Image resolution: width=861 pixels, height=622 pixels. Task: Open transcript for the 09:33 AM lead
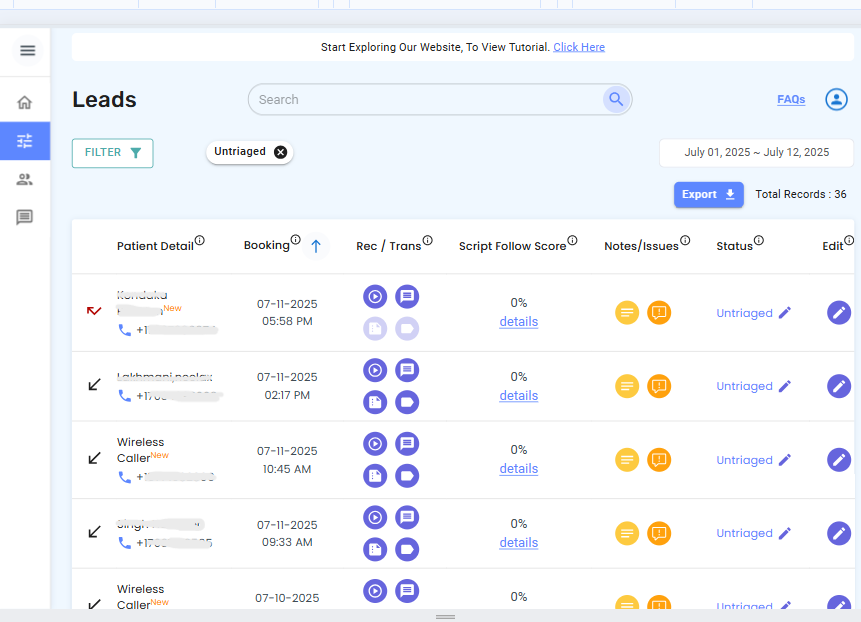point(407,517)
